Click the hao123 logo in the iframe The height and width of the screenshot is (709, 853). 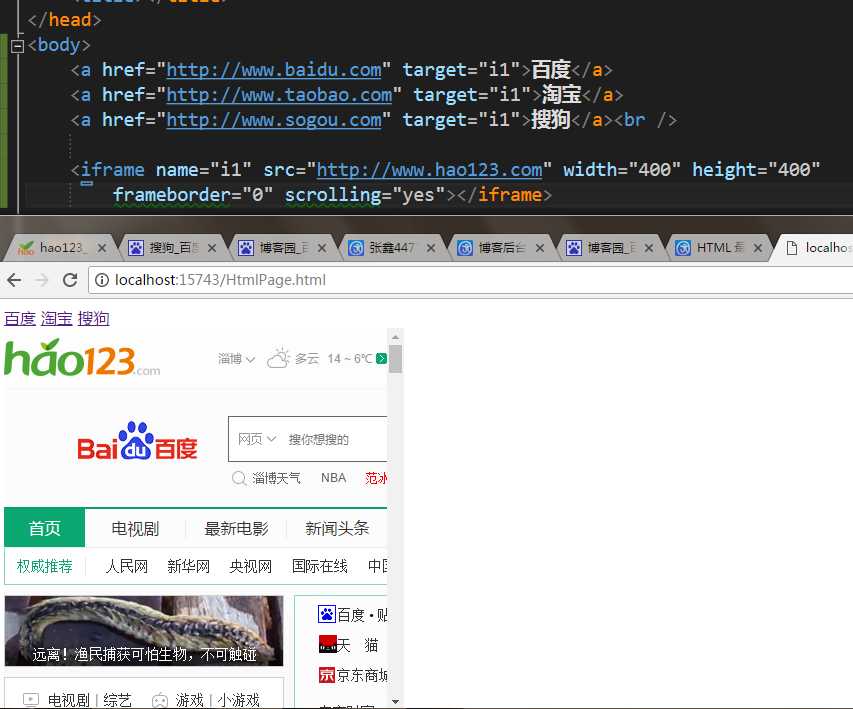82,358
